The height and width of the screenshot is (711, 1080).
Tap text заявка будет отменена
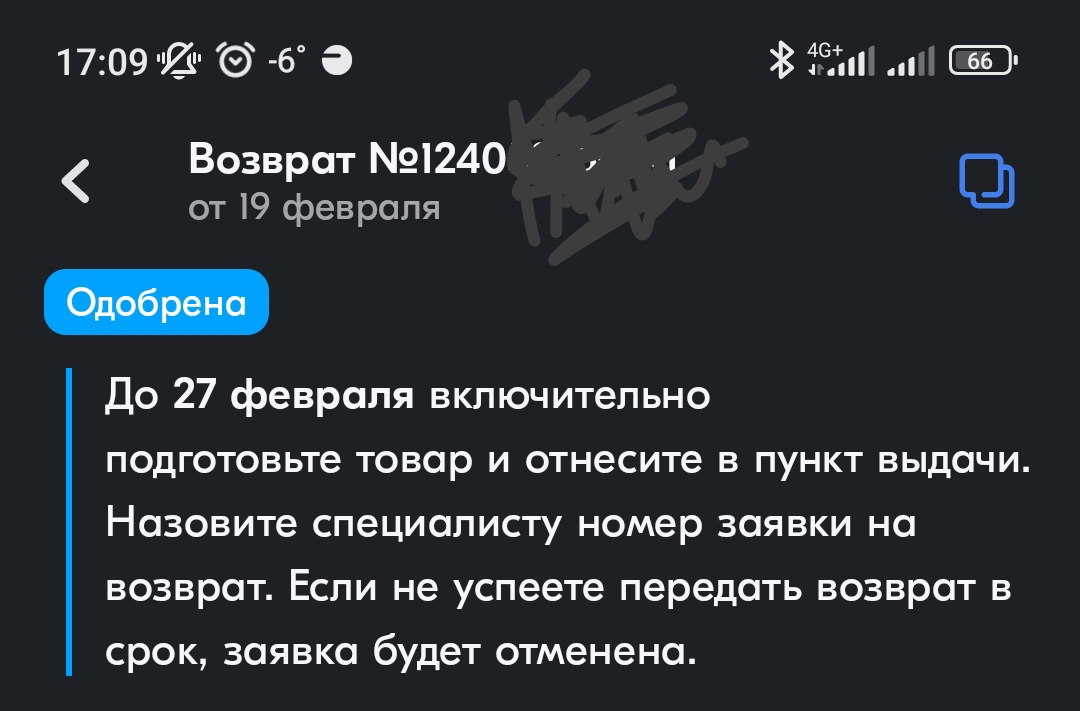[x=459, y=652]
